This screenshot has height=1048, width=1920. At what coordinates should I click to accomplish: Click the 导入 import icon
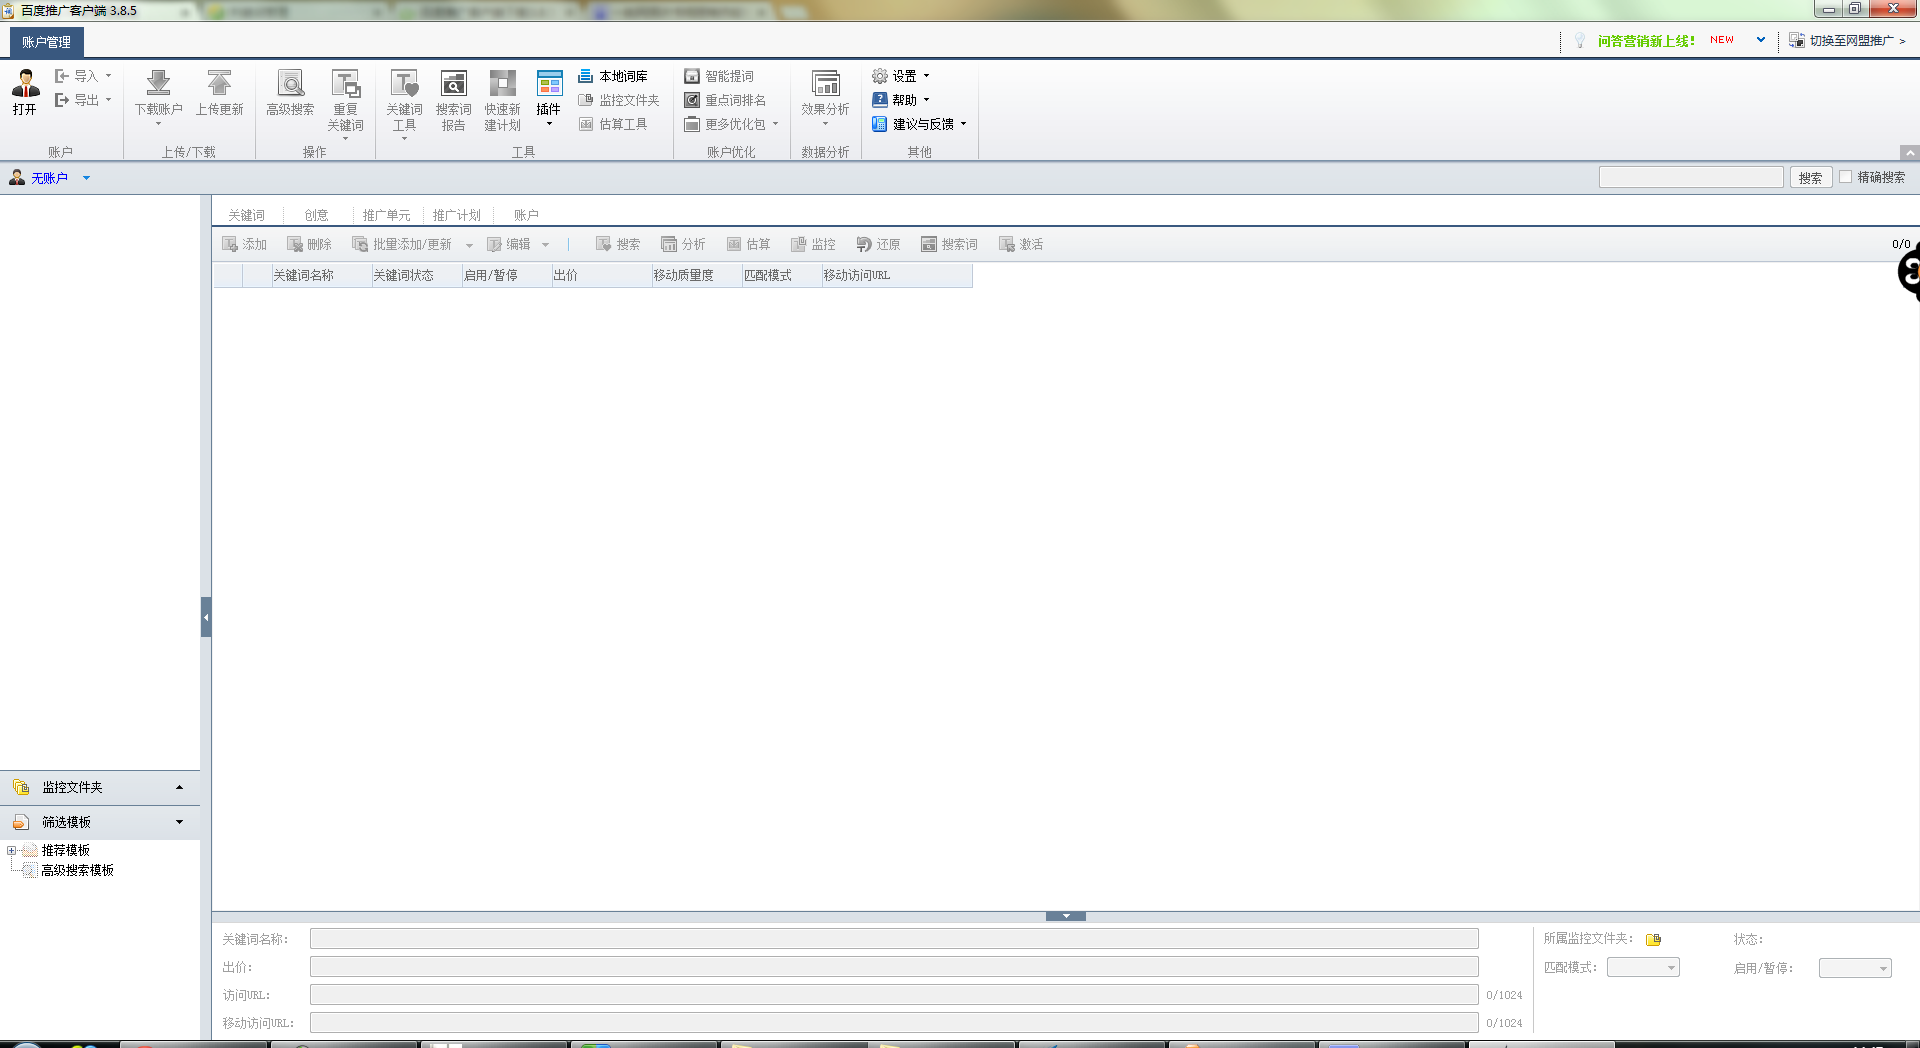coord(61,76)
